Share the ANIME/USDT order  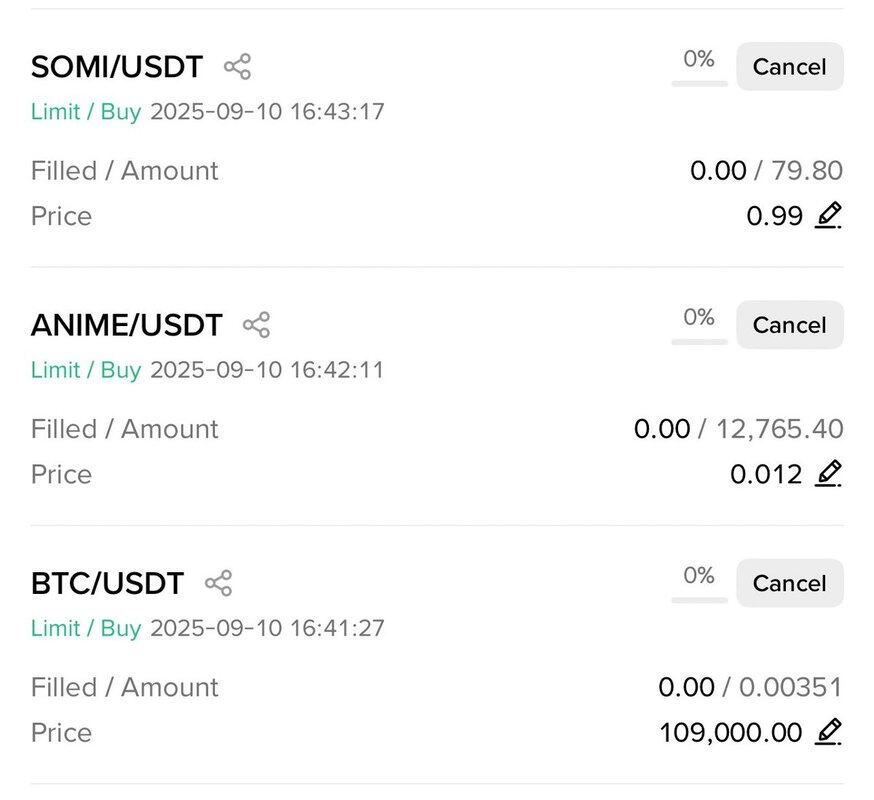pyautogui.click(x=256, y=325)
